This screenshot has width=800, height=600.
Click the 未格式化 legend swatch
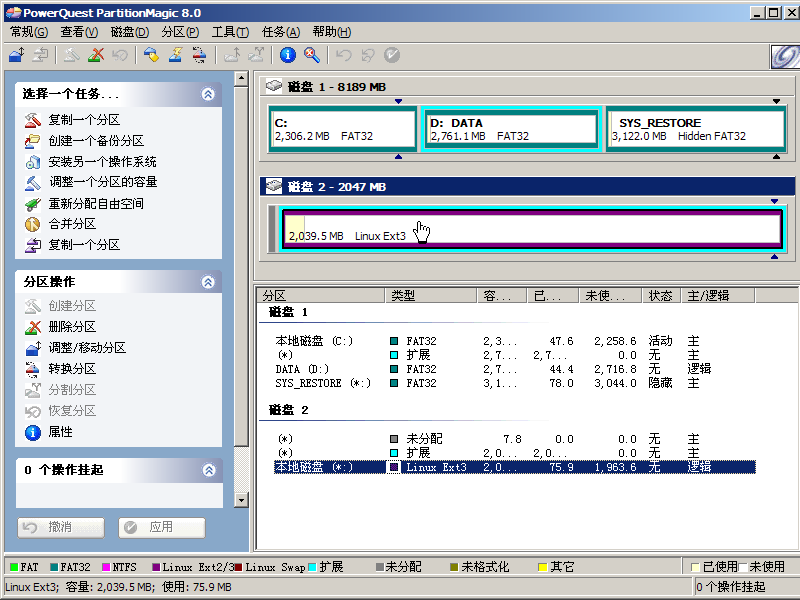click(x=454, y=567)
